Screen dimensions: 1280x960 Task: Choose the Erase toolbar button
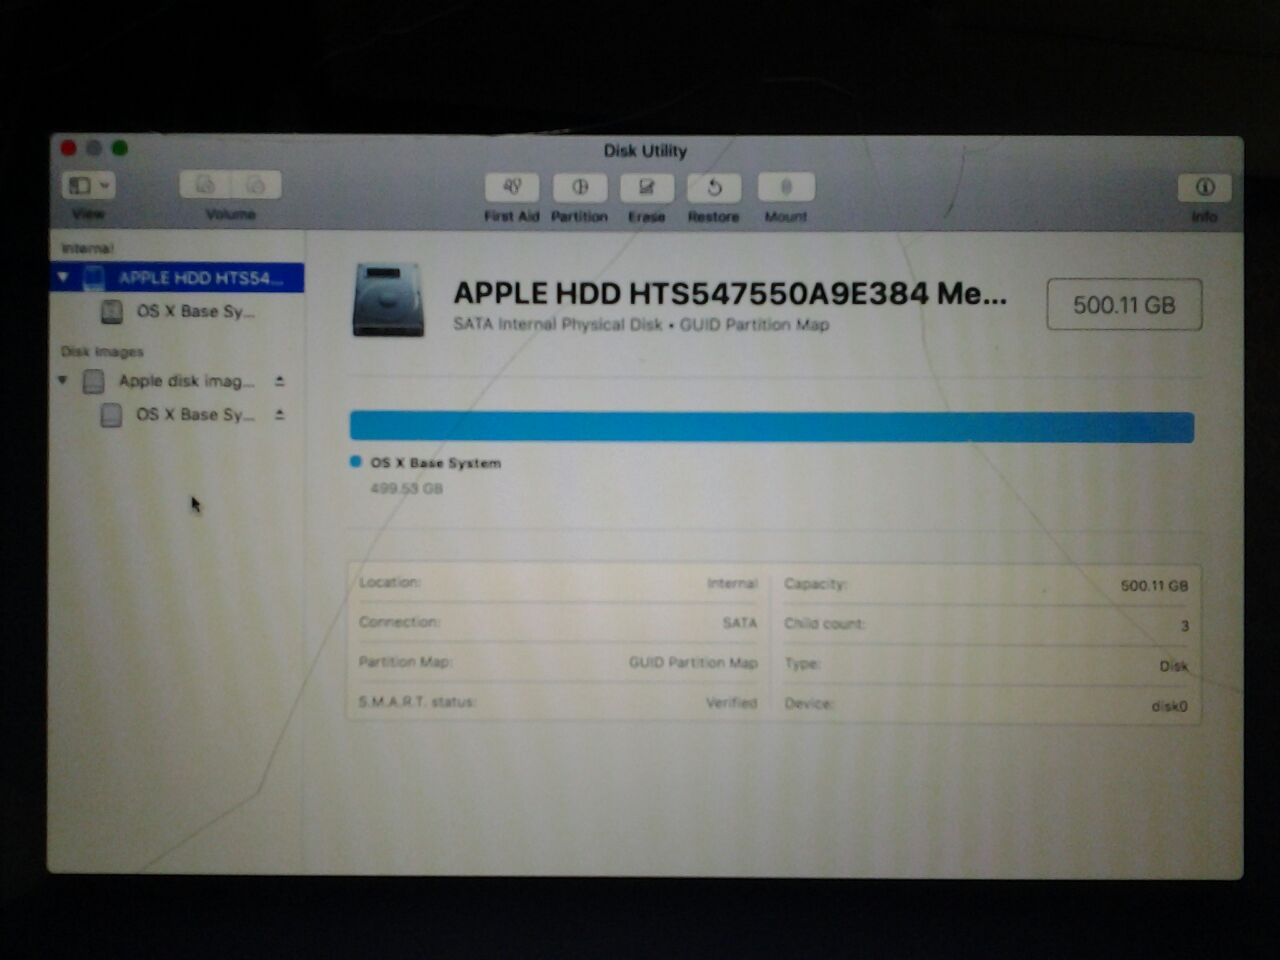647,188
